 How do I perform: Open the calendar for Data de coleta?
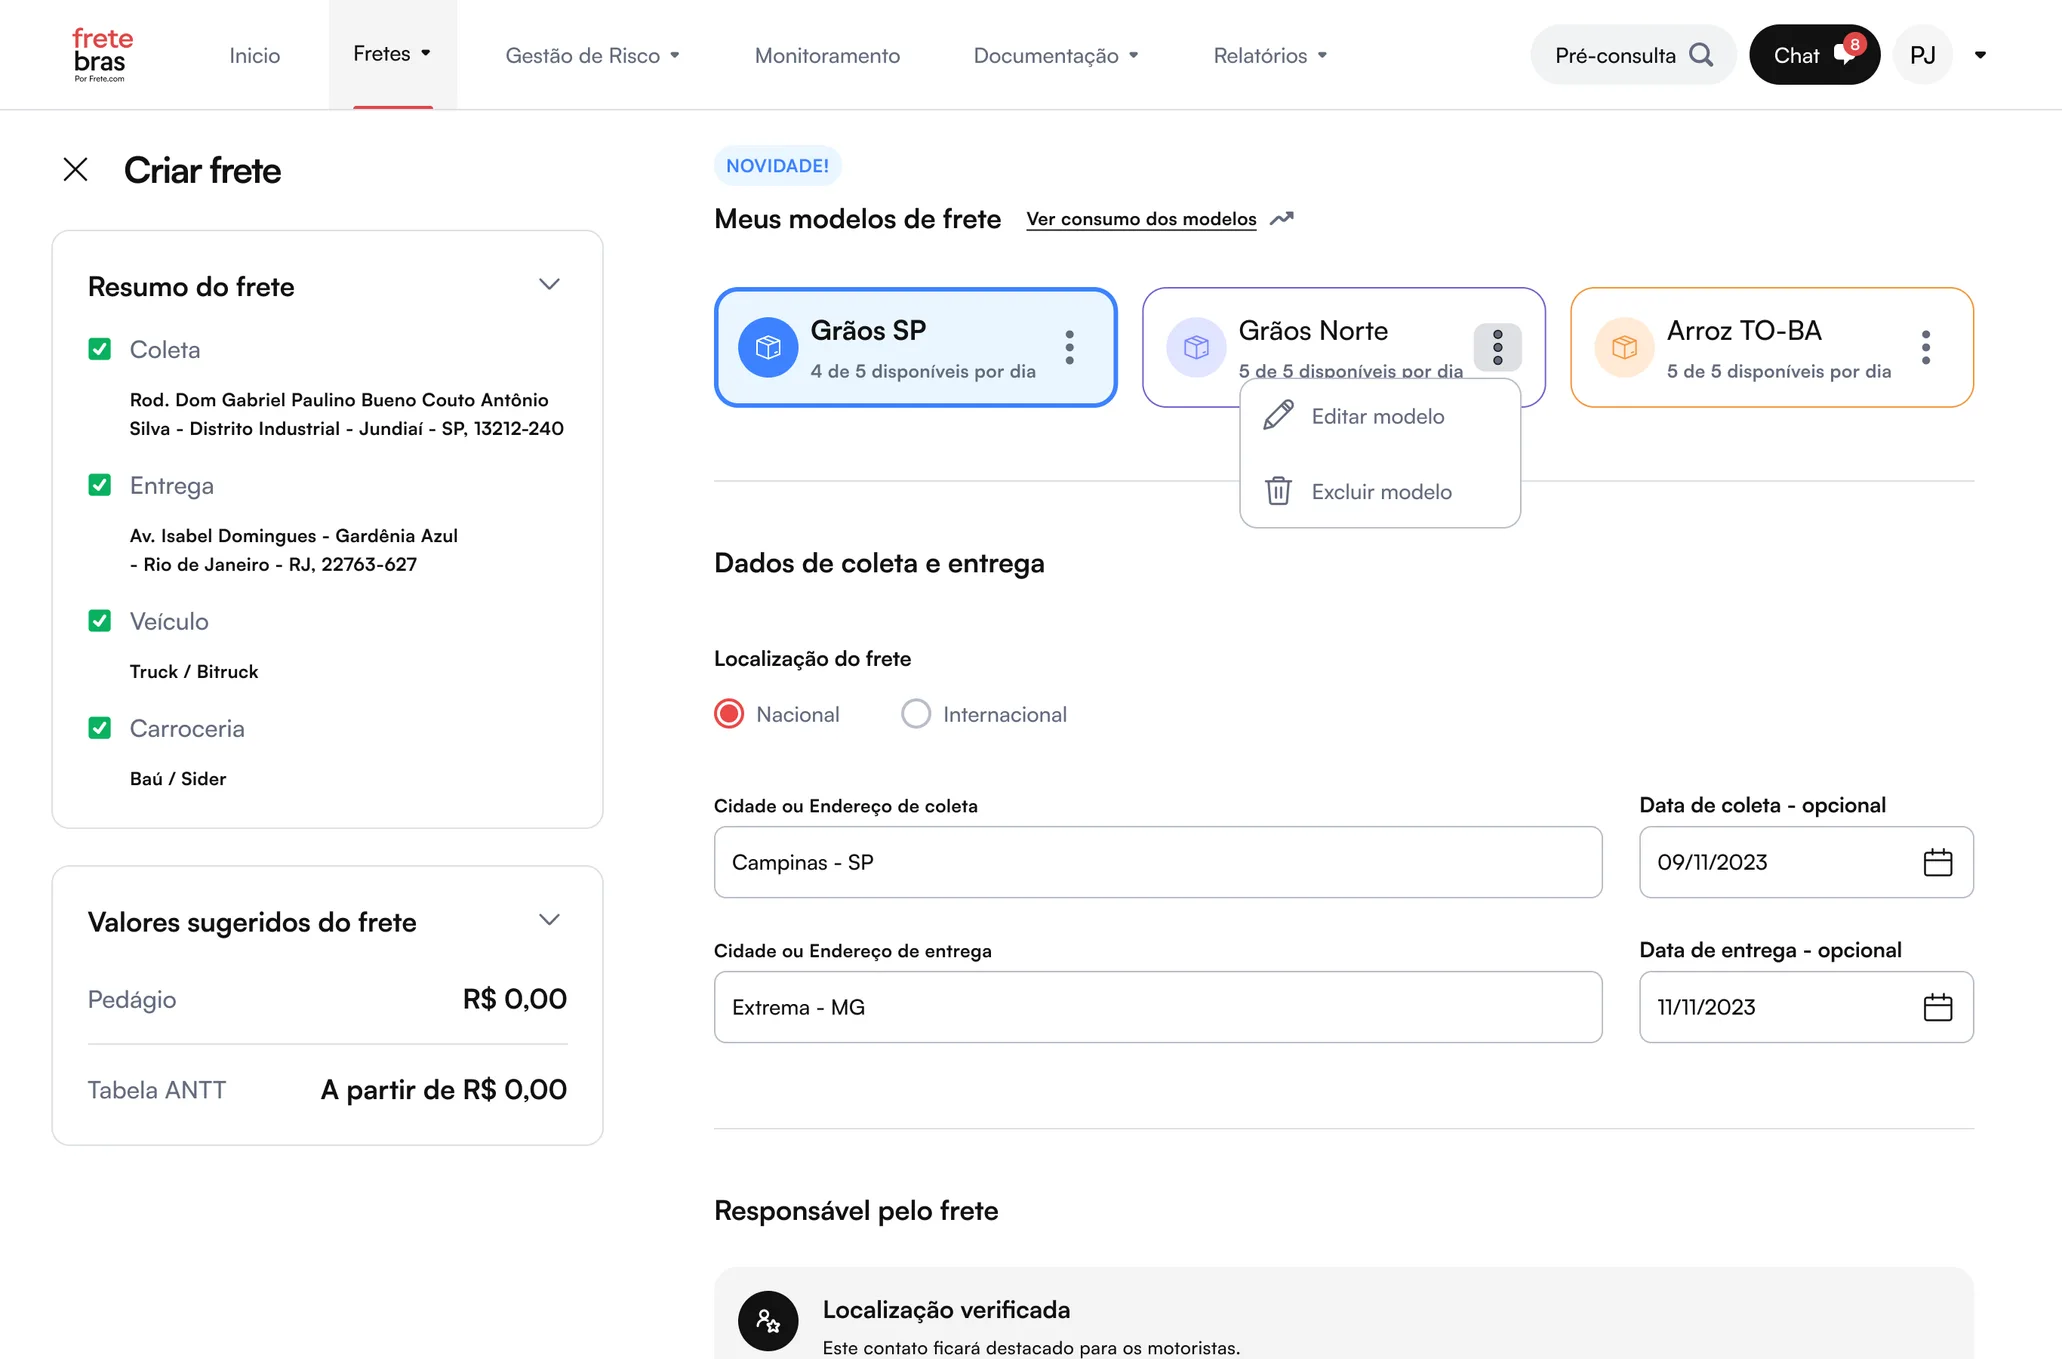1937,862
